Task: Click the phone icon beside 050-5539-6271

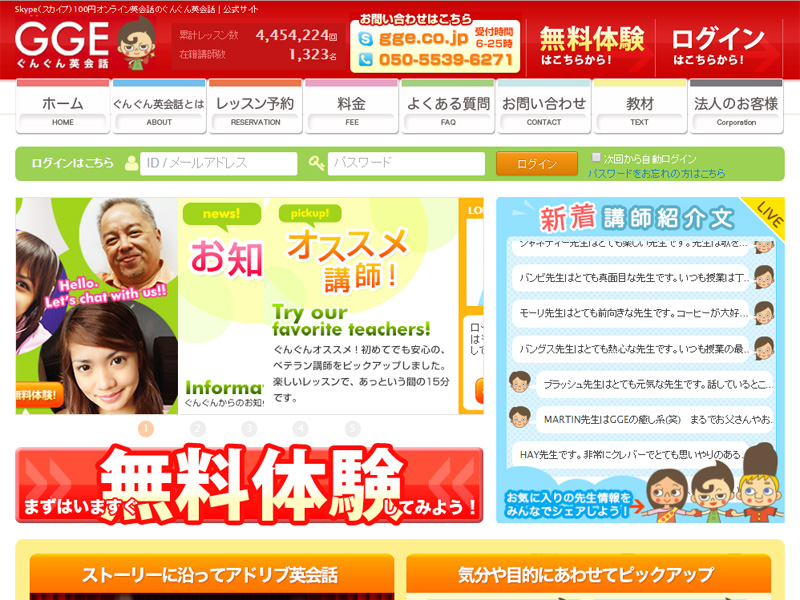Action: 365,60
